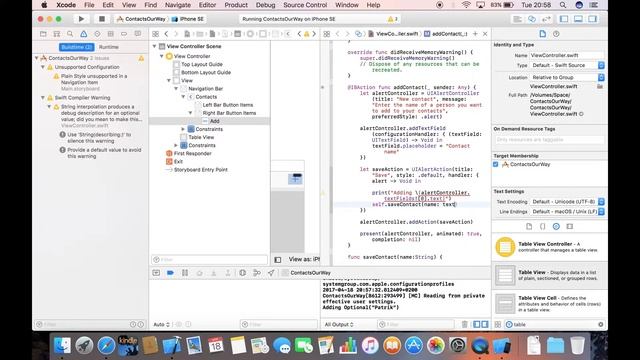Toggle the Navigator panel visibility

click(x=564, y=19)
